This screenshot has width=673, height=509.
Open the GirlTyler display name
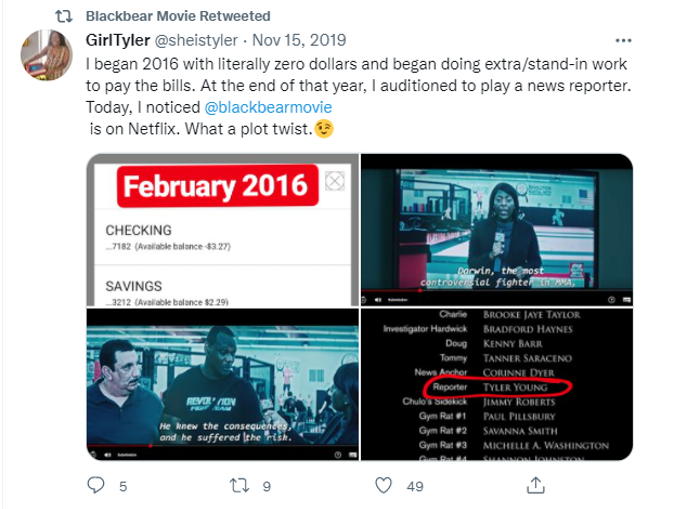(x=118, y=40)
